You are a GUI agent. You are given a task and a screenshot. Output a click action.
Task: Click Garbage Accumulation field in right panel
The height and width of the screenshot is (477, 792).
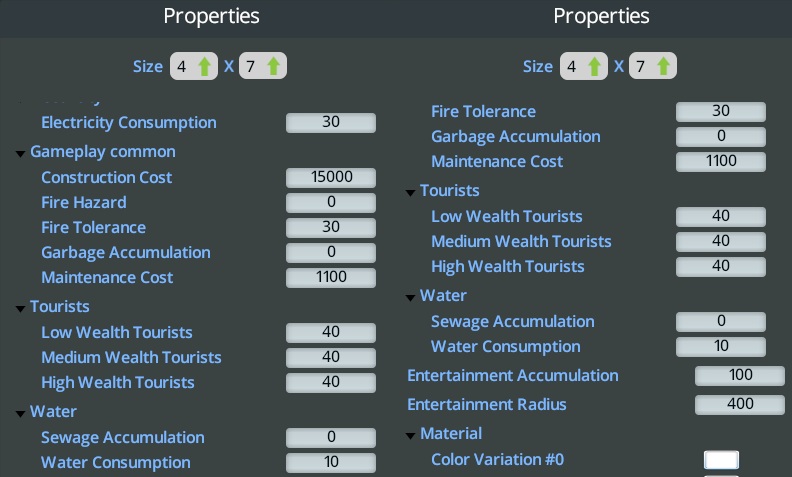(721, 137)
